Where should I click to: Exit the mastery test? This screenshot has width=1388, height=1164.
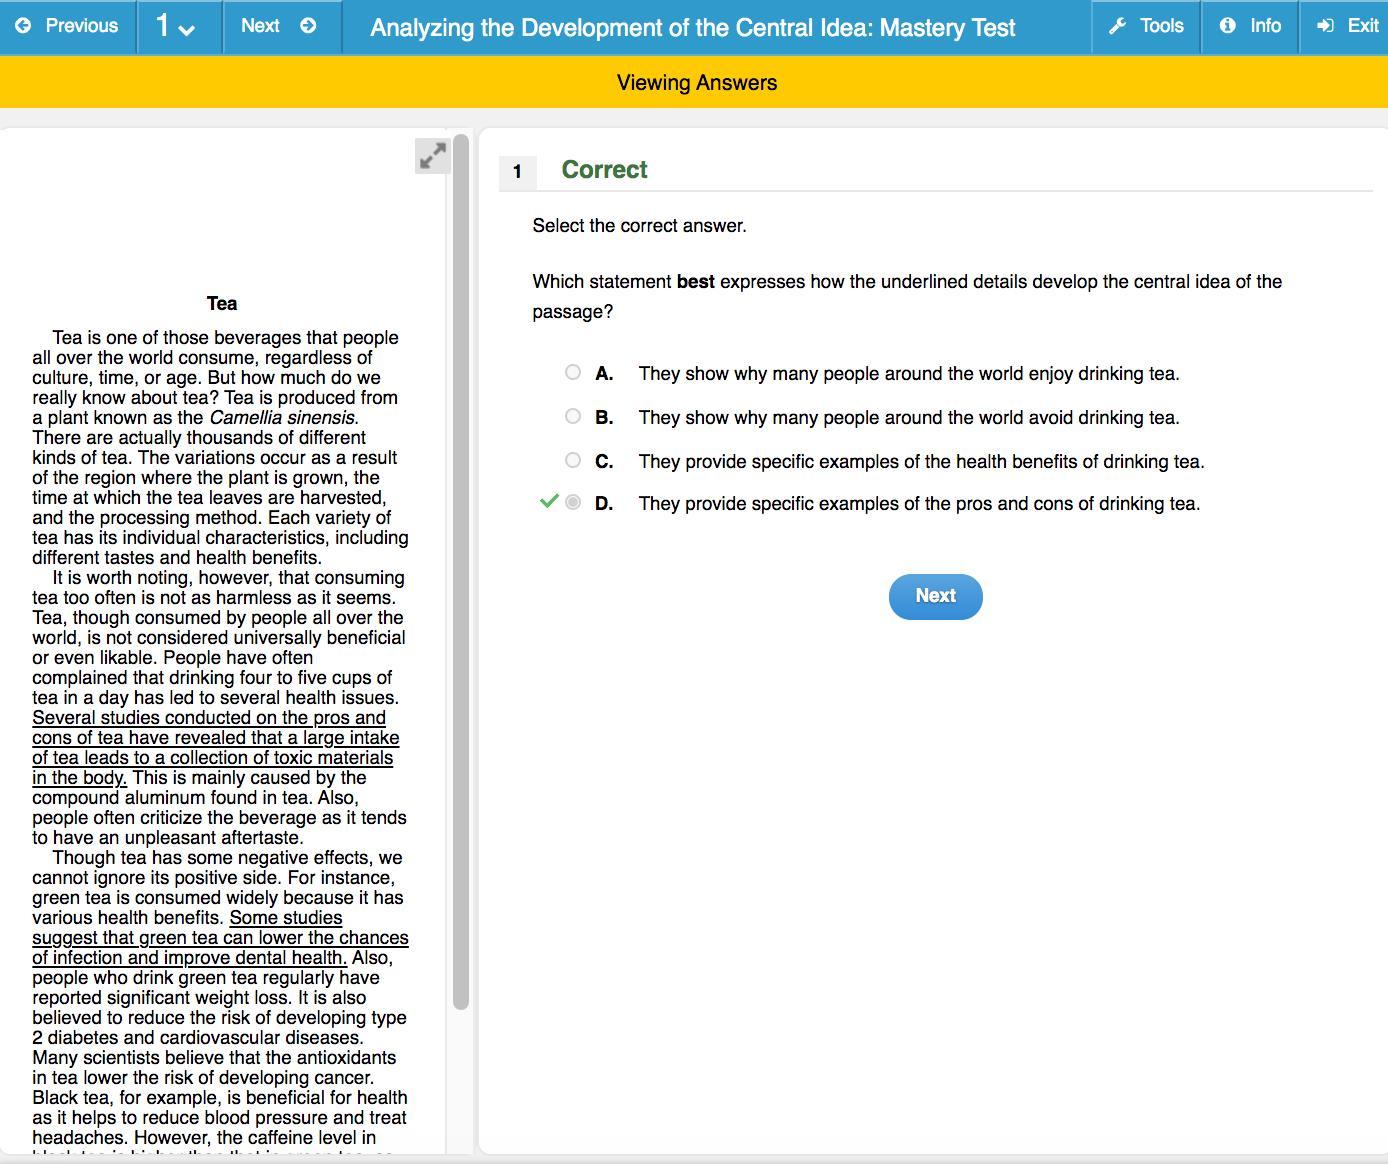click(x=1346, y=26)
